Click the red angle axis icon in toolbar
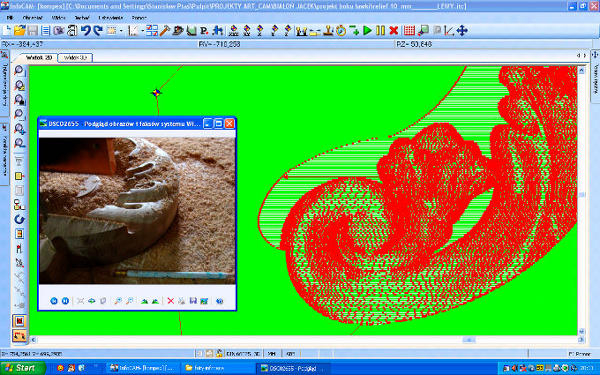 tap(449, 31)
